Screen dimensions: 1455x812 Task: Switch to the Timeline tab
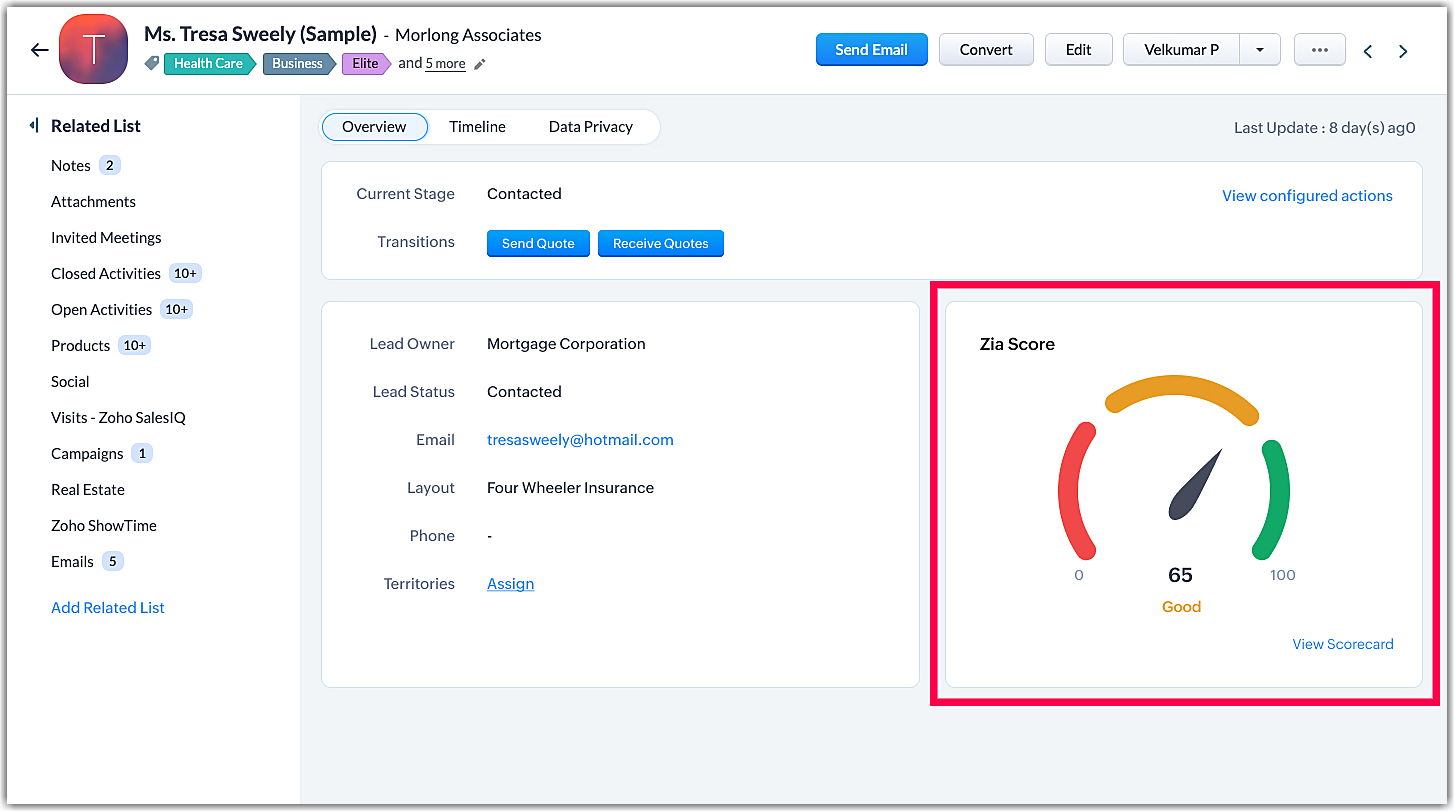pos(477,127)
